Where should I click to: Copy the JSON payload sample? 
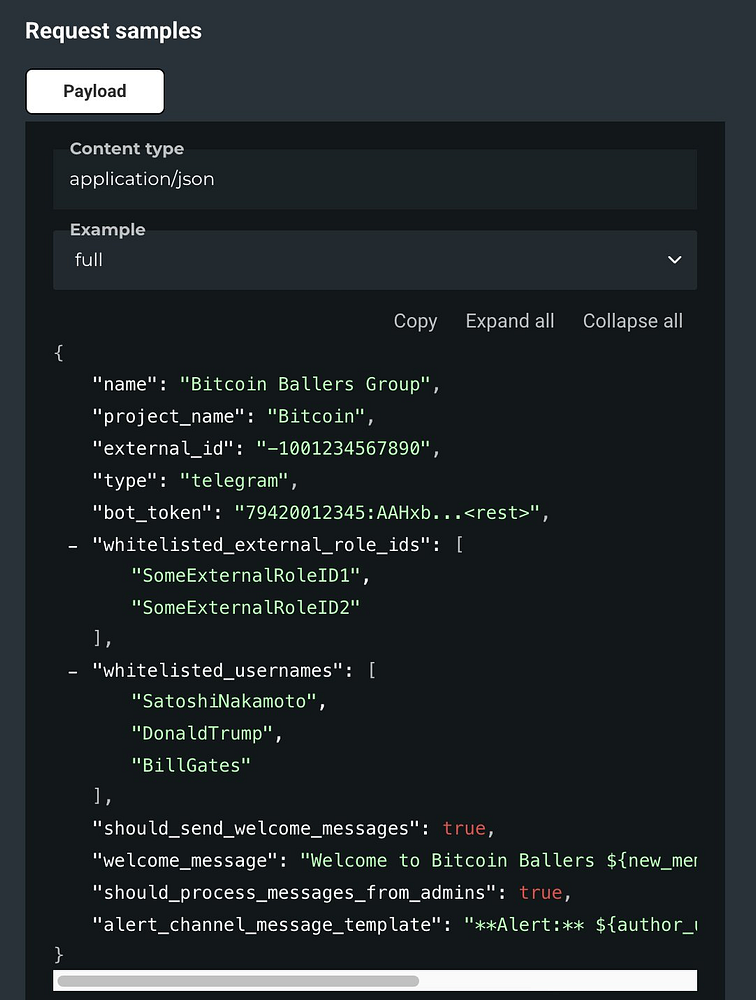415,321
